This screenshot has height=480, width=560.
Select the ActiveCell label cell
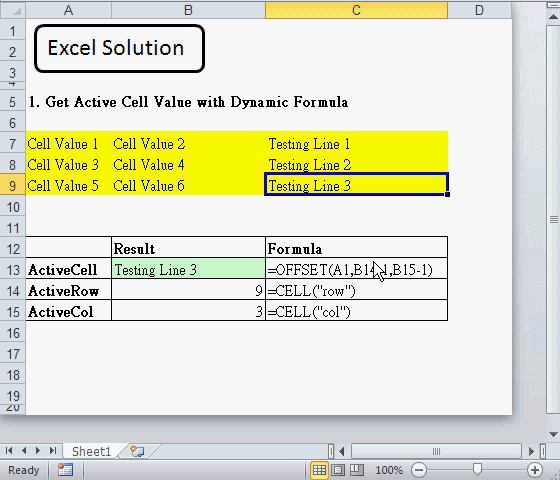pyautogui.click(x=69, y=269)
